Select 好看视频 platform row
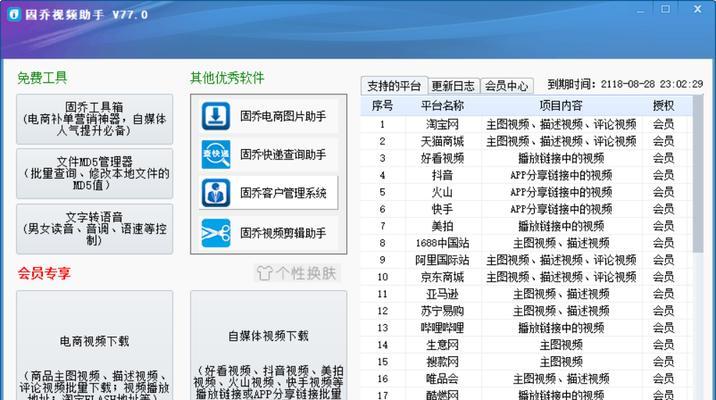Screen dimensions: 716x400 526,158
